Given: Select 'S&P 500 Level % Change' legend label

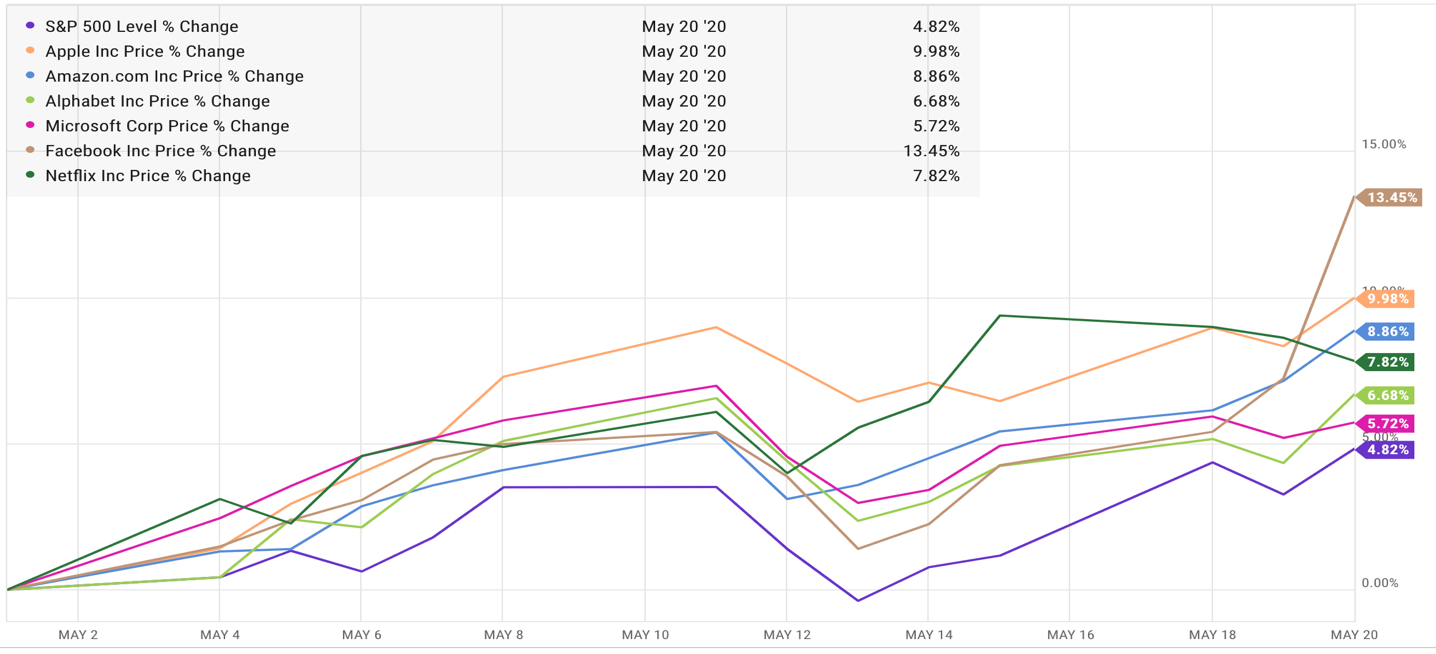Looking at the screenshot, I should [x=142, y=27].
